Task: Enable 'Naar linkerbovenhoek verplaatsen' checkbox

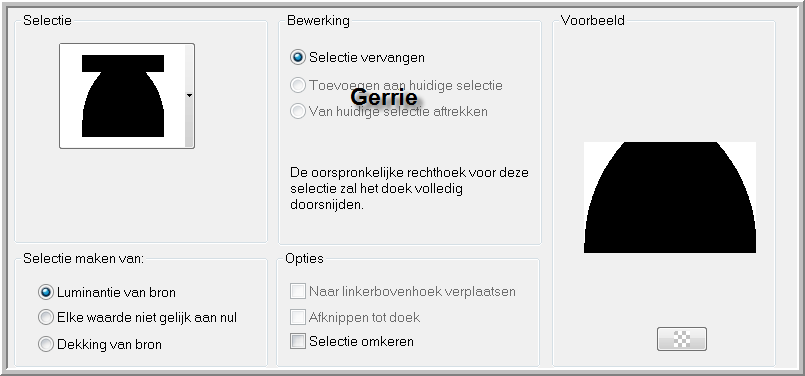Action: [298, 291]
